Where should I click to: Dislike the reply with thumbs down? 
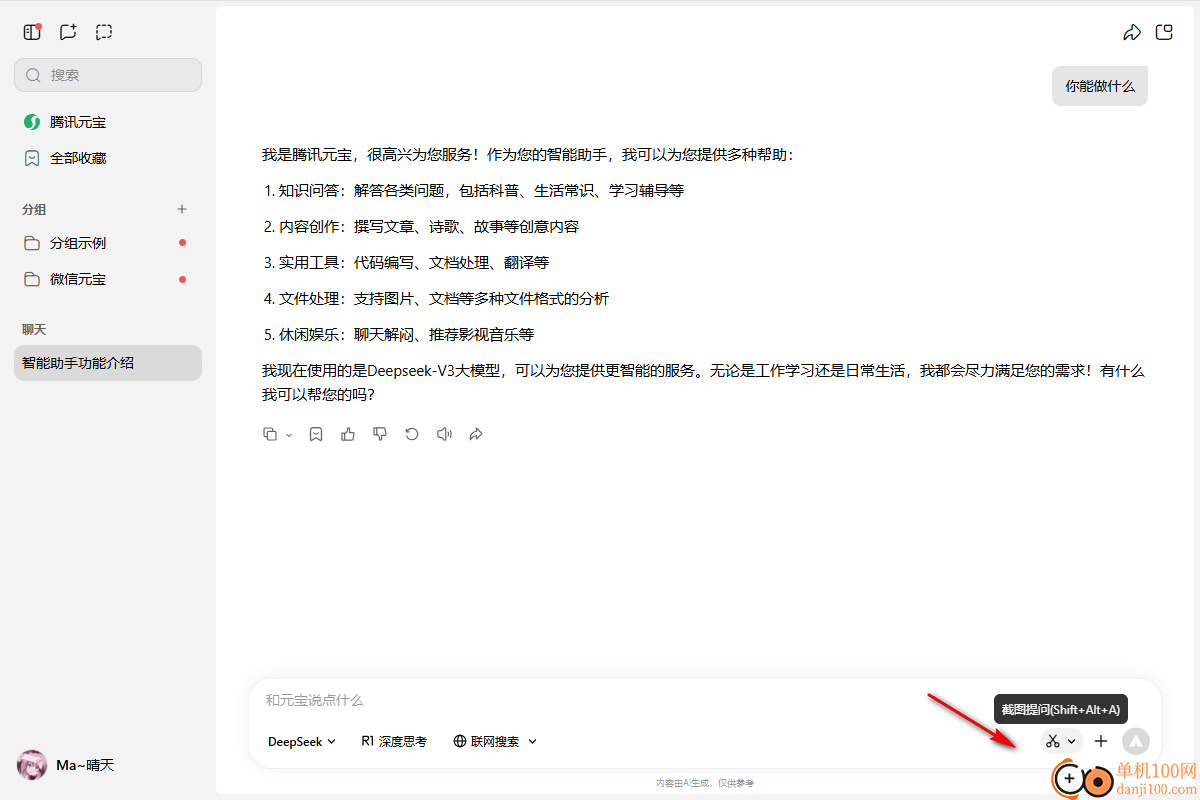(x=380, y=434)
